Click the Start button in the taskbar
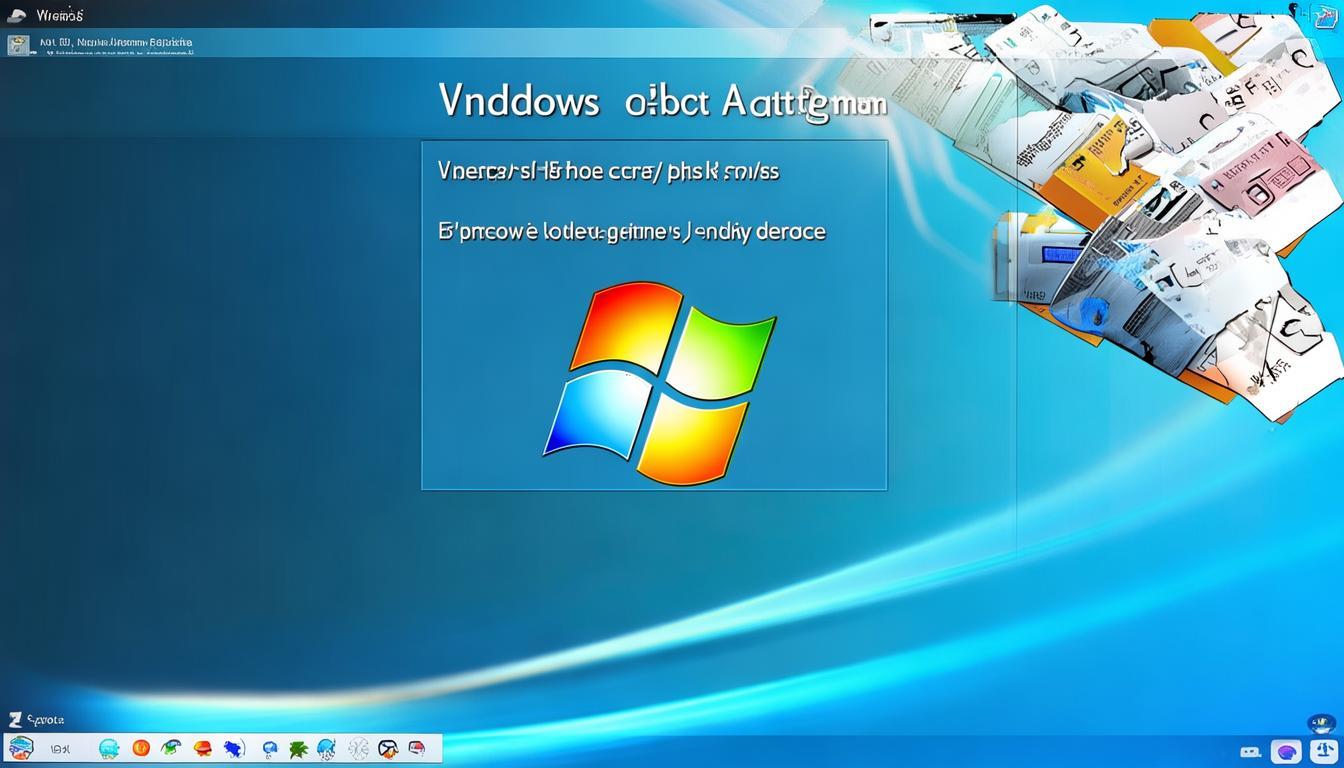Image resolution: width=1344 pixels, height=768 pixels. [20, 748]
